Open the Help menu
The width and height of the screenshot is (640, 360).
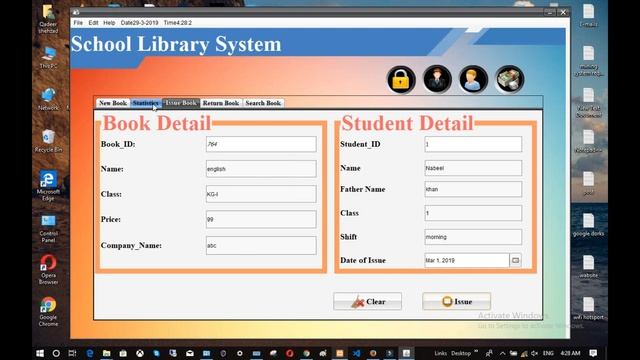tap(109, 23)
